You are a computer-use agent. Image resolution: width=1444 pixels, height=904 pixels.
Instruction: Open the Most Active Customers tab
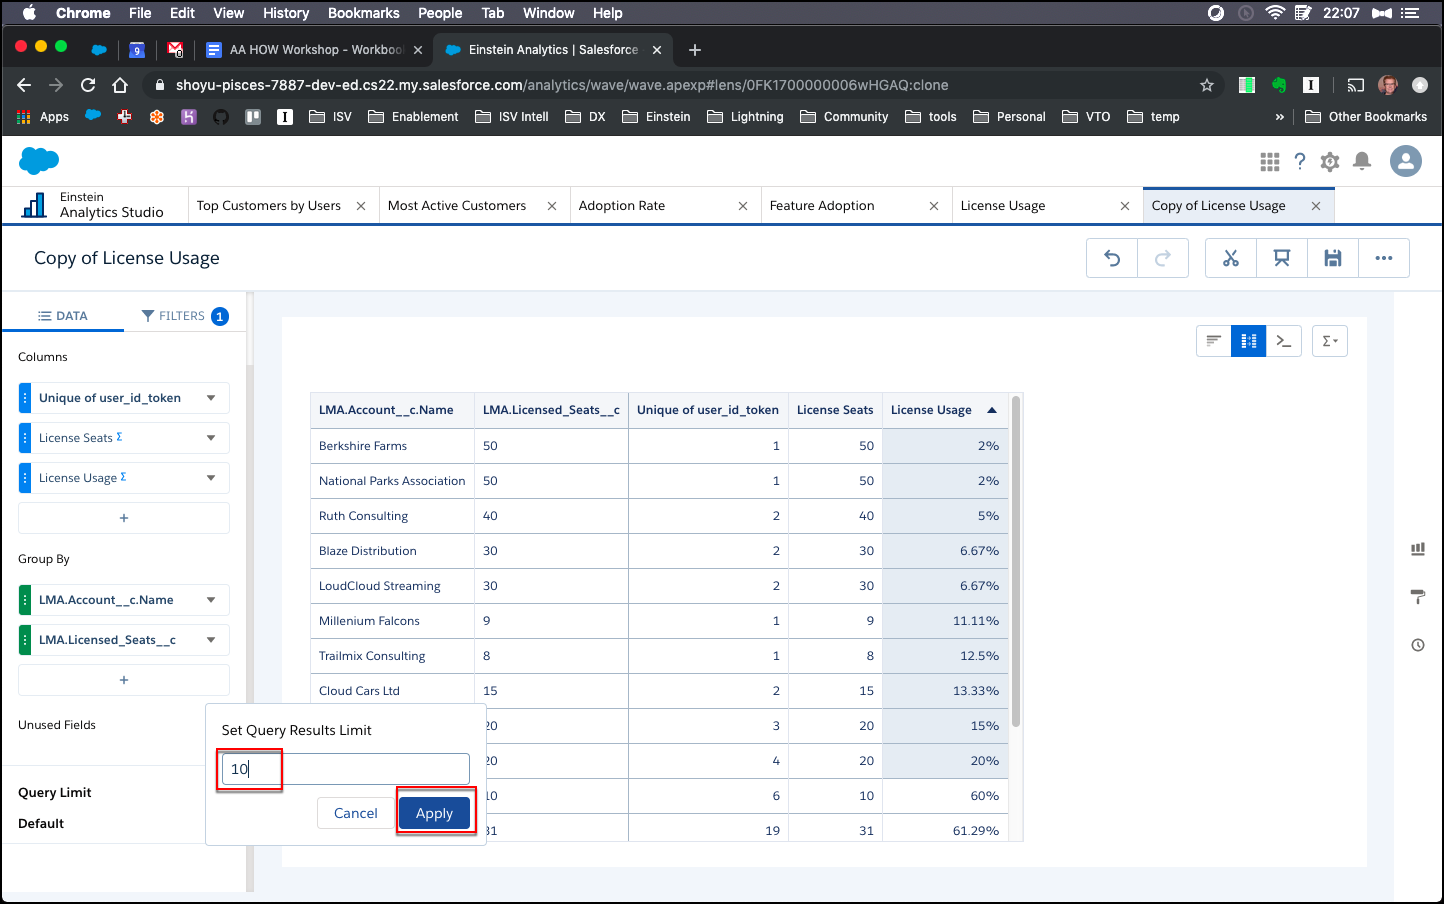click(457, 206)
